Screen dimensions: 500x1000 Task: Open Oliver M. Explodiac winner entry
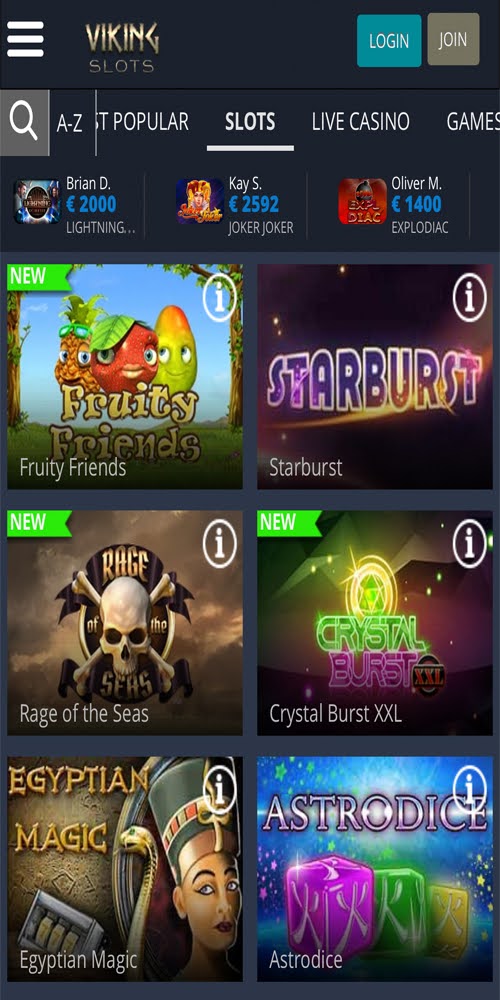(395, 204)
